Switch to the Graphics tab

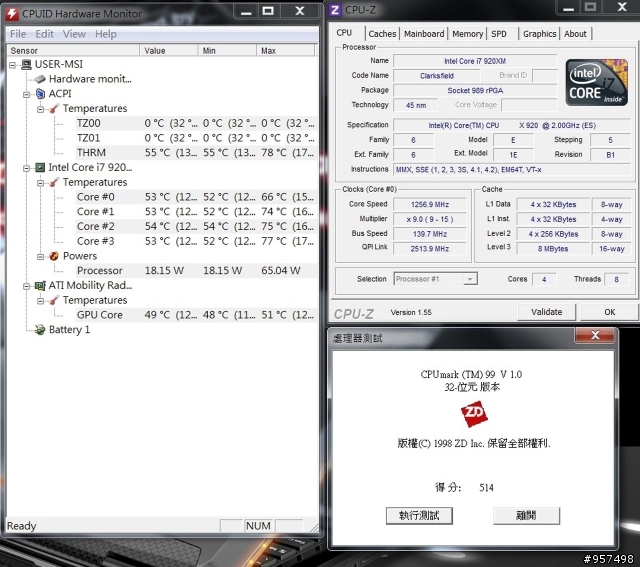click(x=539, y=34)
